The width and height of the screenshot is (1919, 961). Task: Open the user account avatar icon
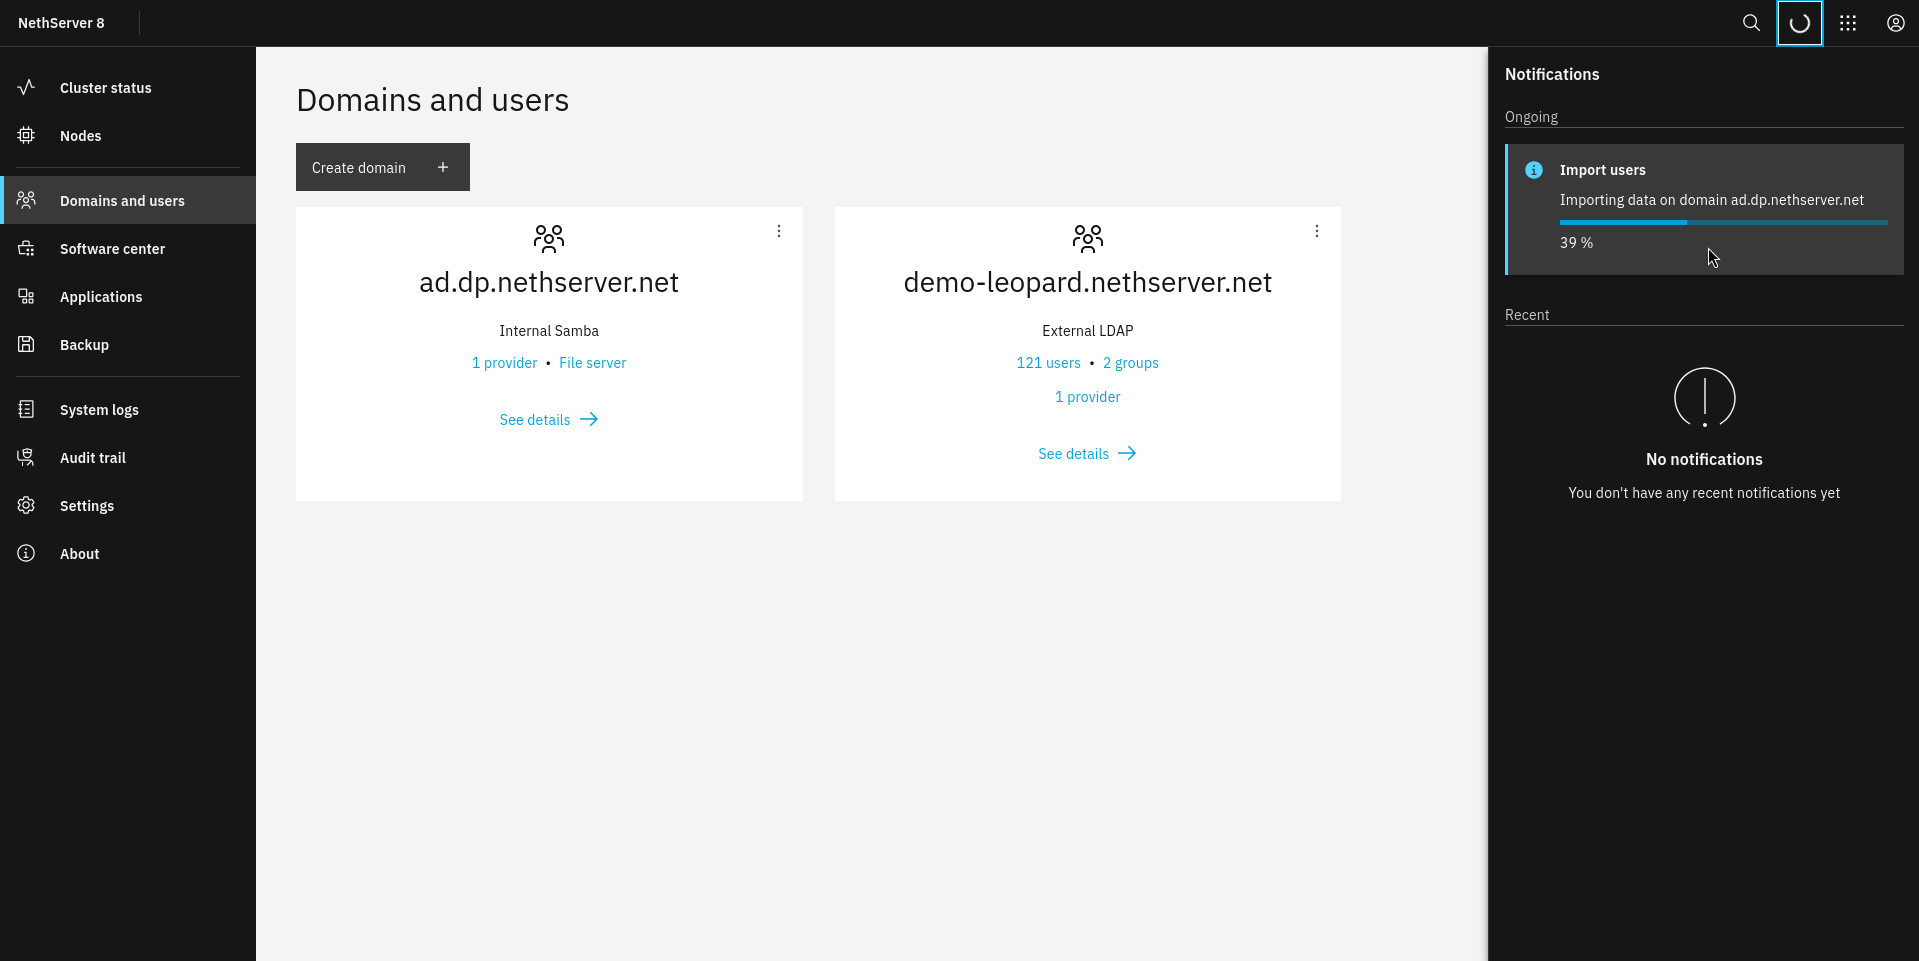1895,23
